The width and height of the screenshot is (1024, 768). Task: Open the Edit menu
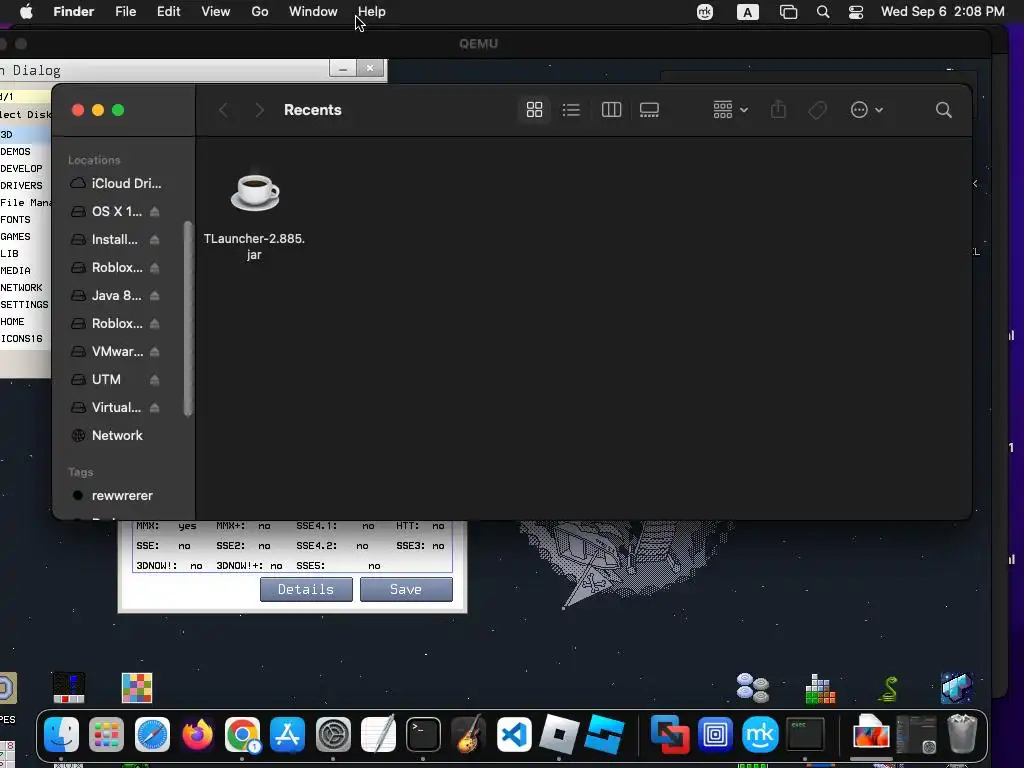coord(168,12)
